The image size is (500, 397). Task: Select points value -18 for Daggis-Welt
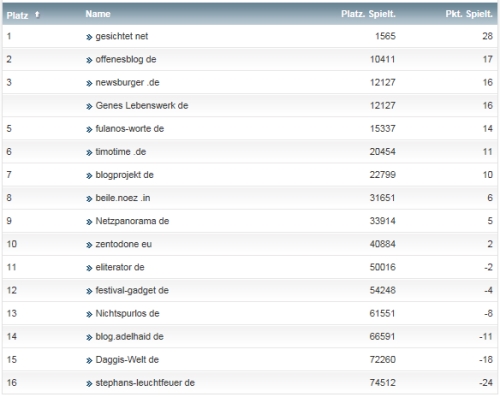pos(486,359)
